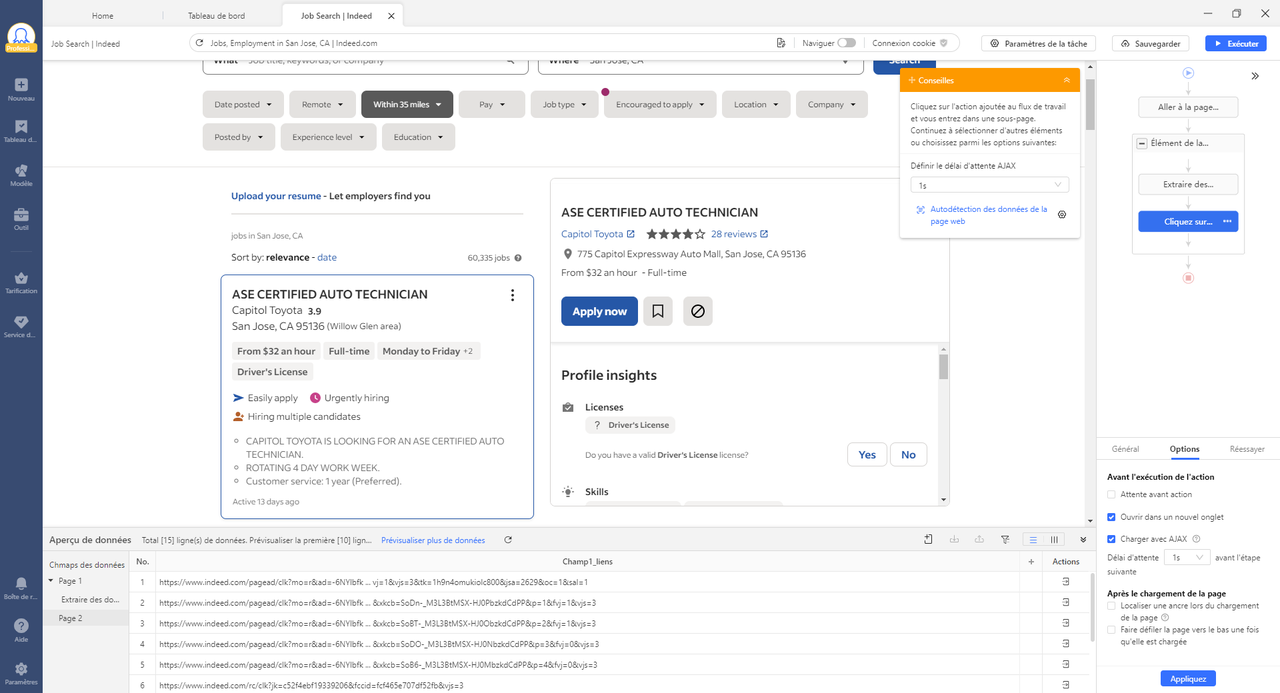The width and height of the screenshot is (1280, 693).
Task: Switch data preview to column view
Action: click(1054, 540)
